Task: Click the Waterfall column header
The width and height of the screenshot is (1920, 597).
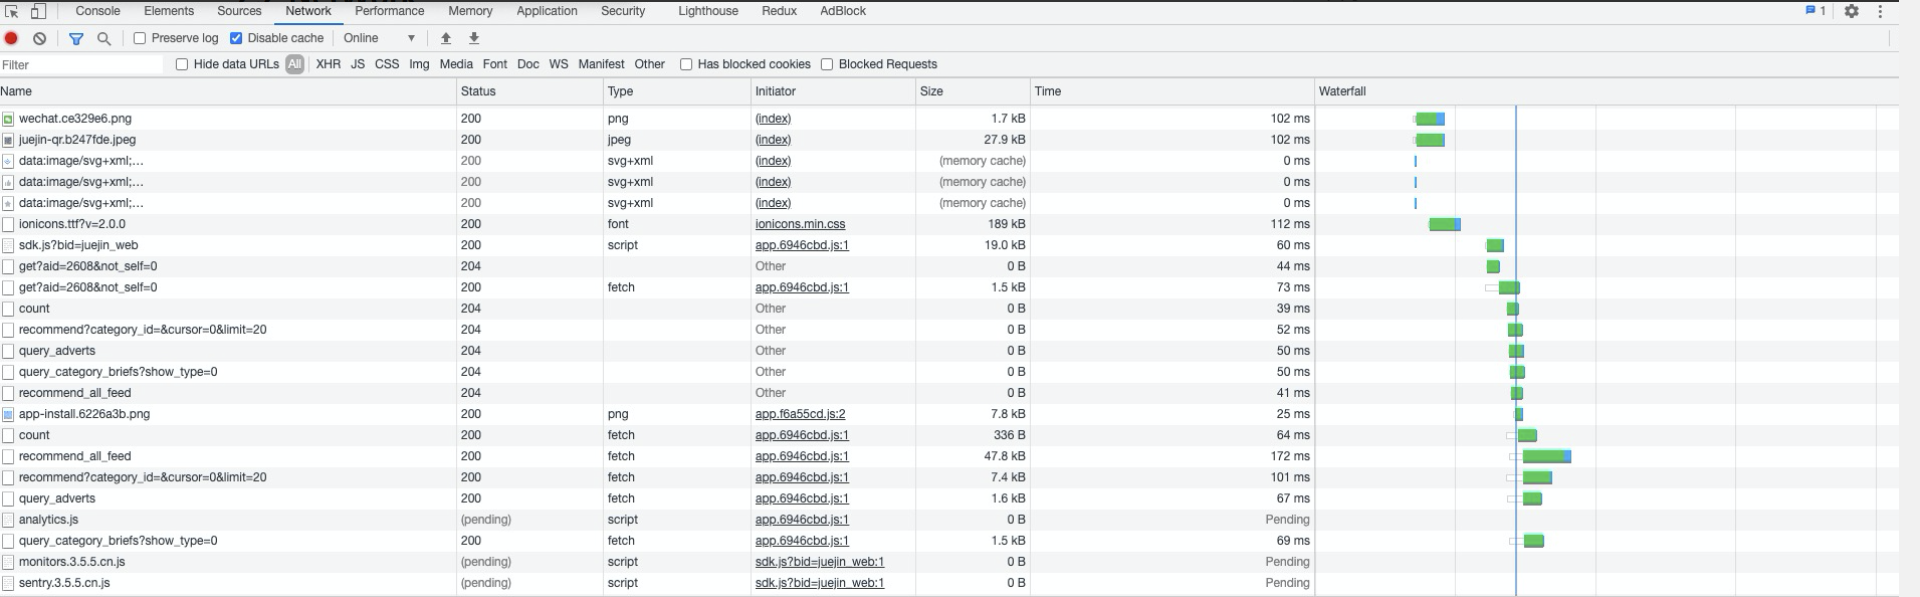Action: point(1606,91)
